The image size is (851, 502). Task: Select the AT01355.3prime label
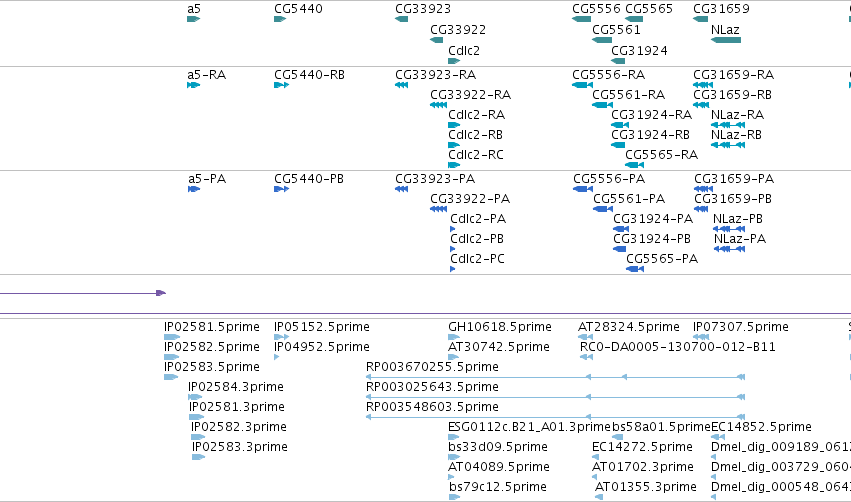tap(646, 487)
